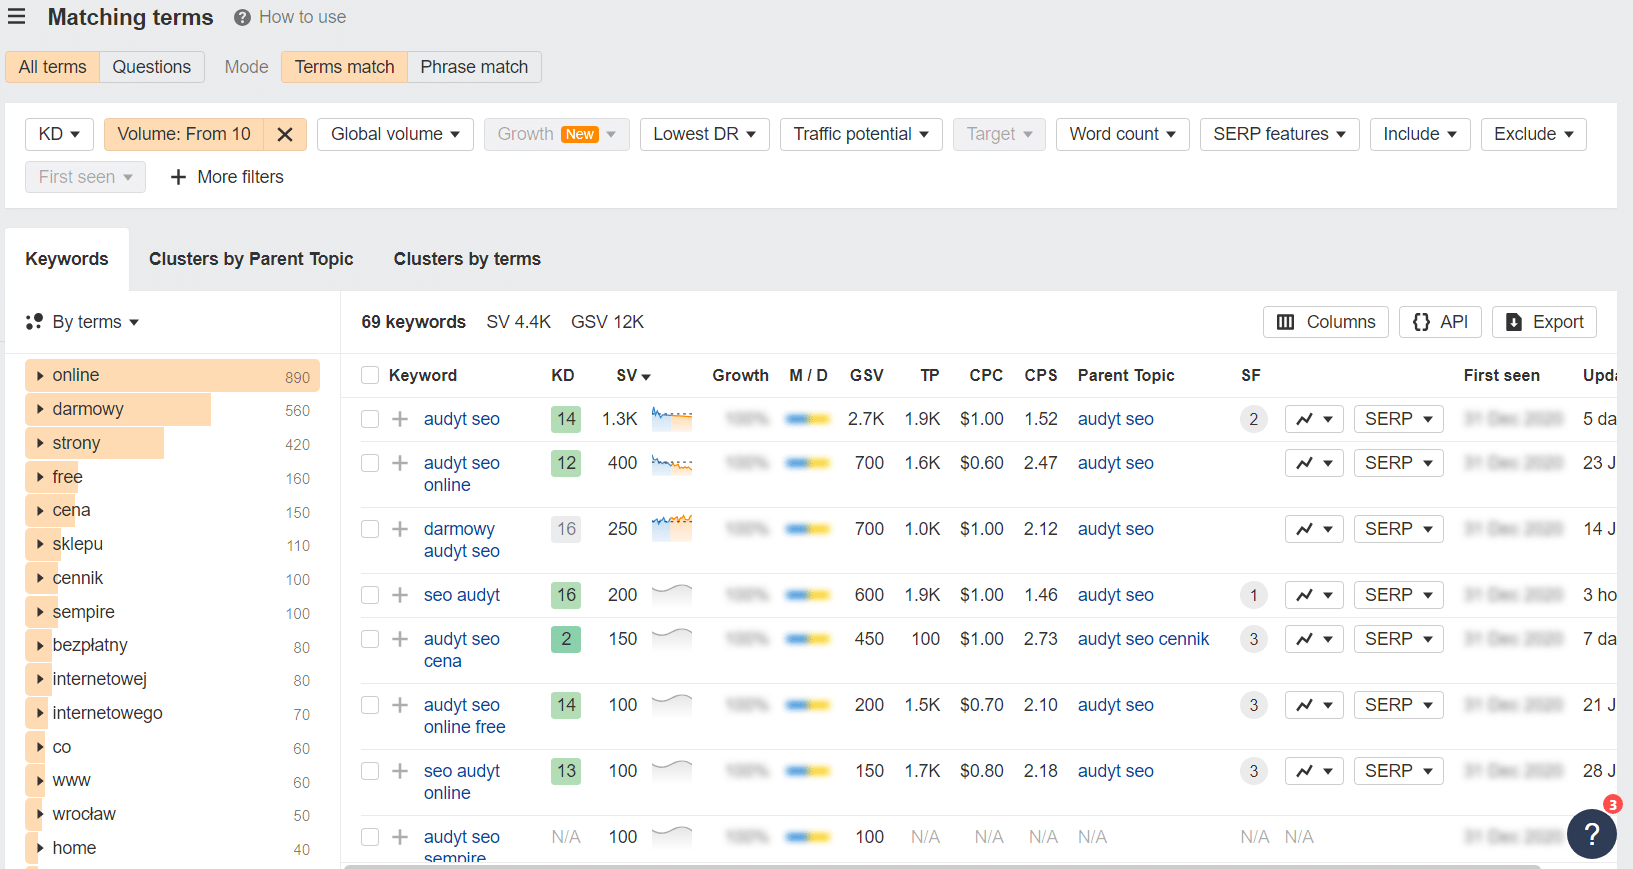The height and width of the screenshot is (869, 1633).
Task: Add audyt seo online with plus icon
Action: [400, 463]
